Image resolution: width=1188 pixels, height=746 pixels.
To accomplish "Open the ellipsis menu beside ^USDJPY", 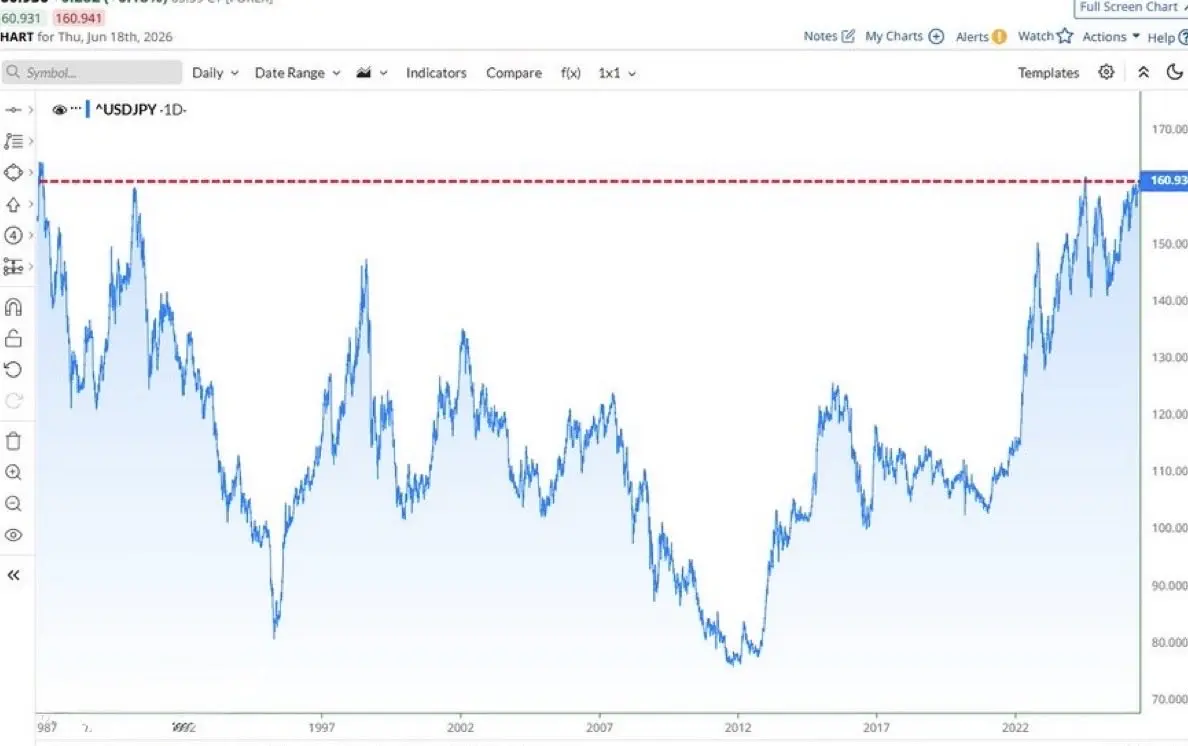I will click(x=76, y=109).
